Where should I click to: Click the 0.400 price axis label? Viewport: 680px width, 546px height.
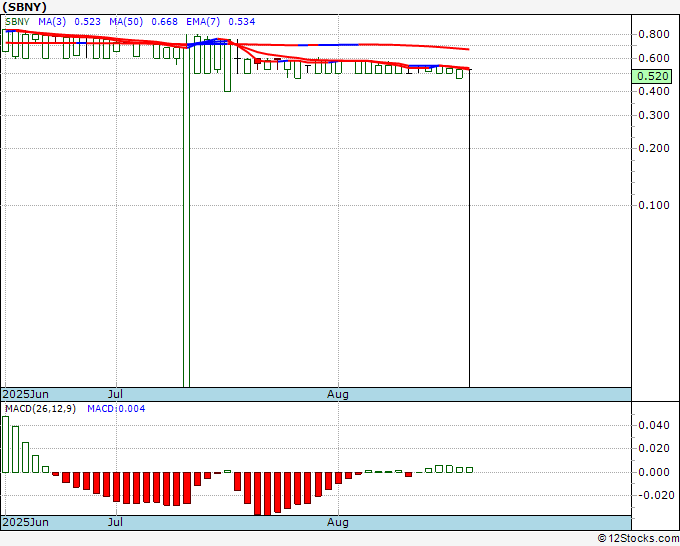[654, 91]
